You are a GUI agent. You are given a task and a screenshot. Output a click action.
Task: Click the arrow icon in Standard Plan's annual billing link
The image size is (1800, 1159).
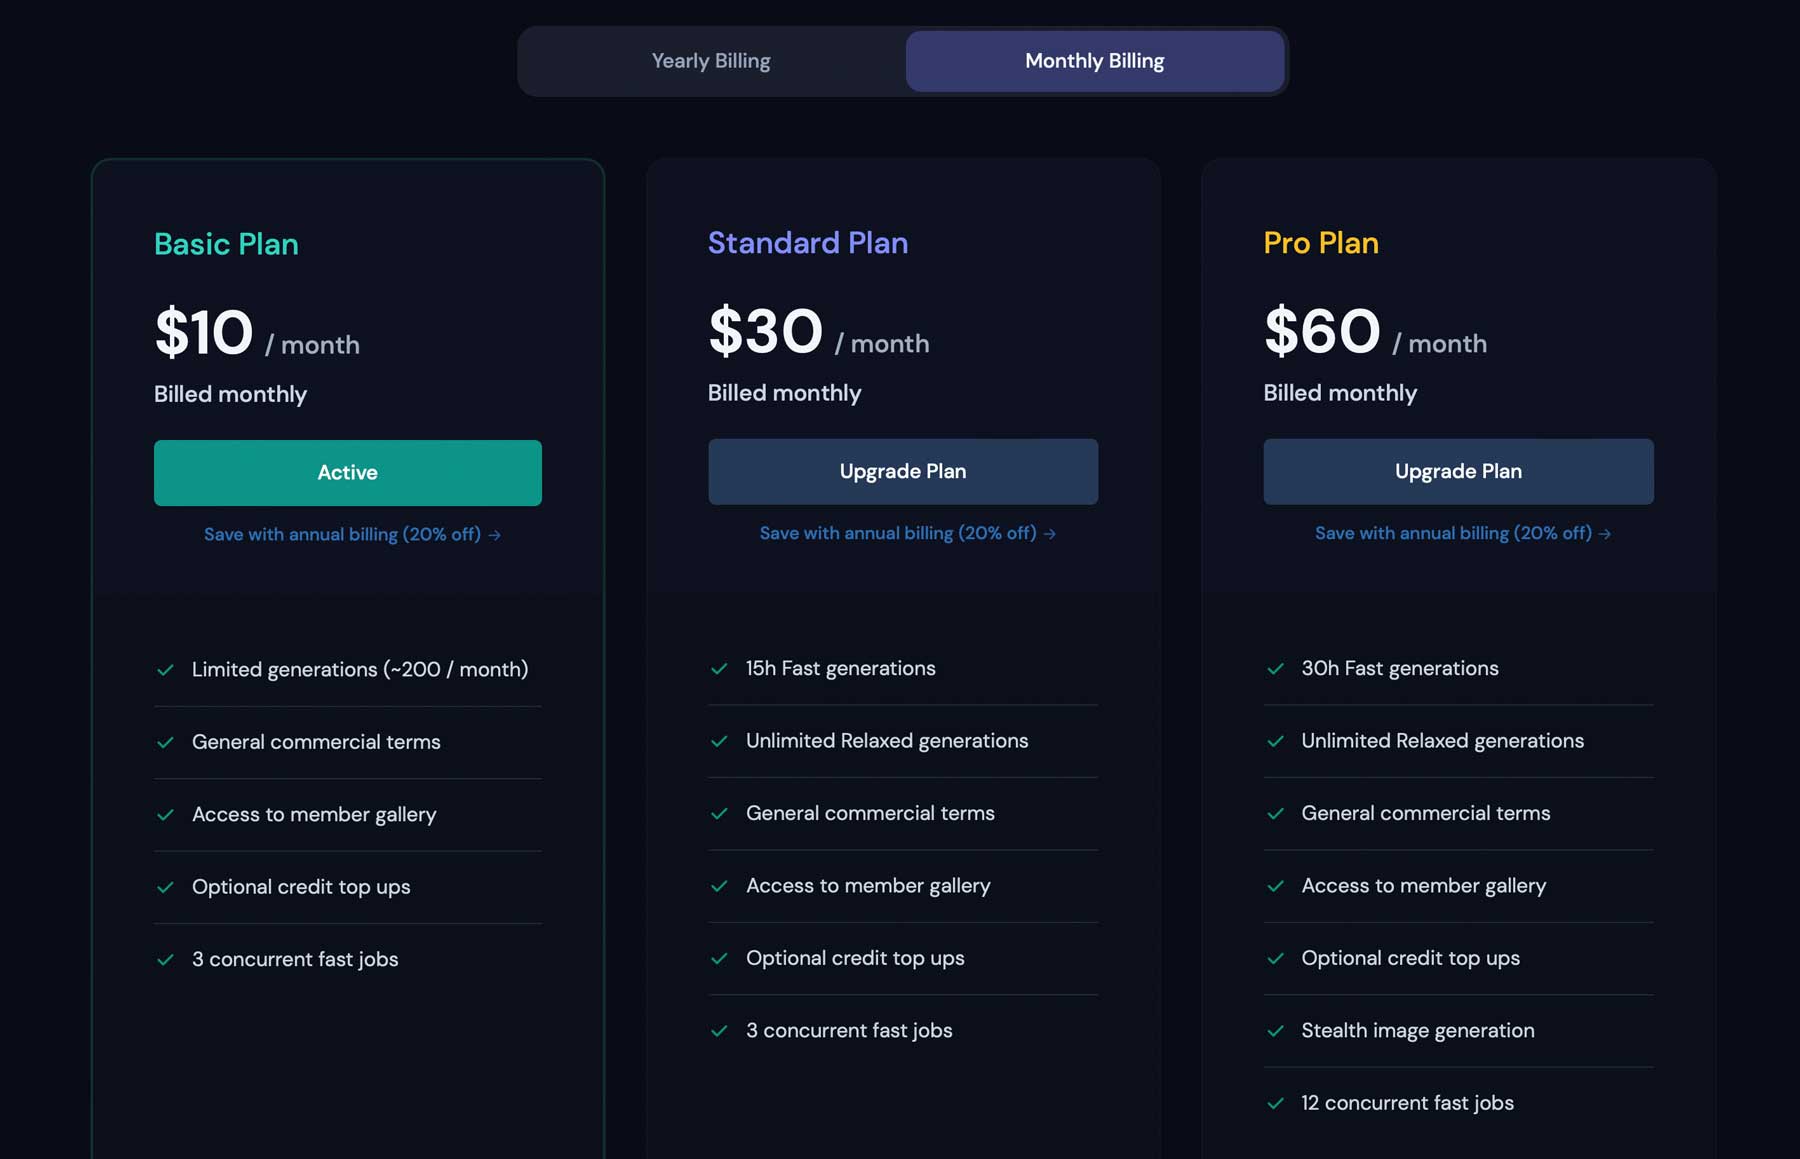pos(1049,533)
